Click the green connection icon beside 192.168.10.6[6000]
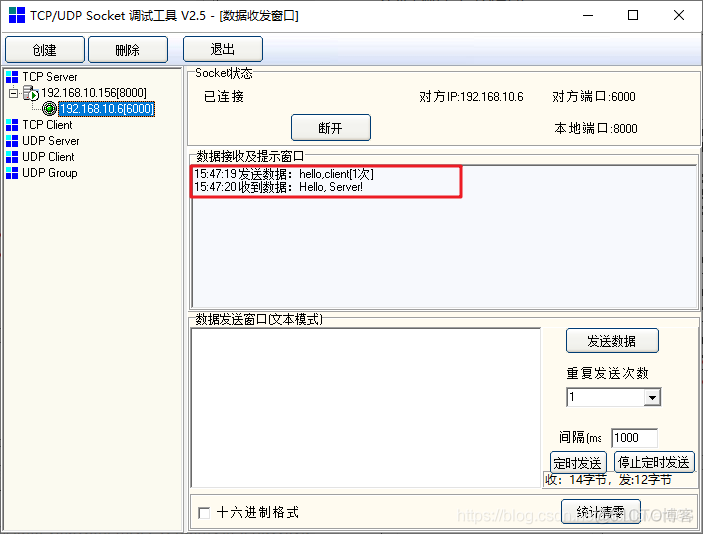 coord(49,109)
